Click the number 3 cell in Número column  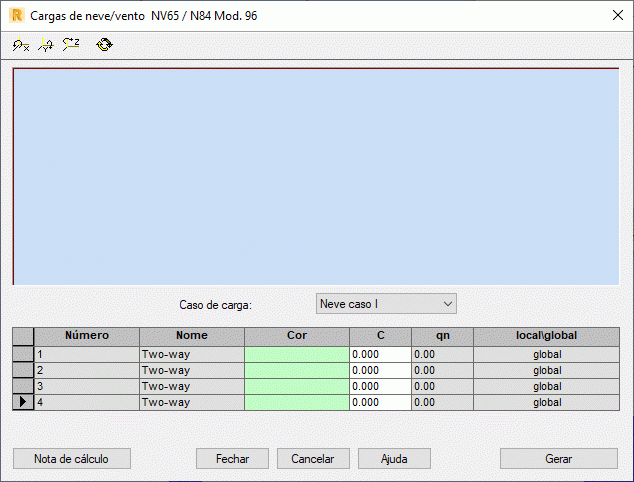87,387
